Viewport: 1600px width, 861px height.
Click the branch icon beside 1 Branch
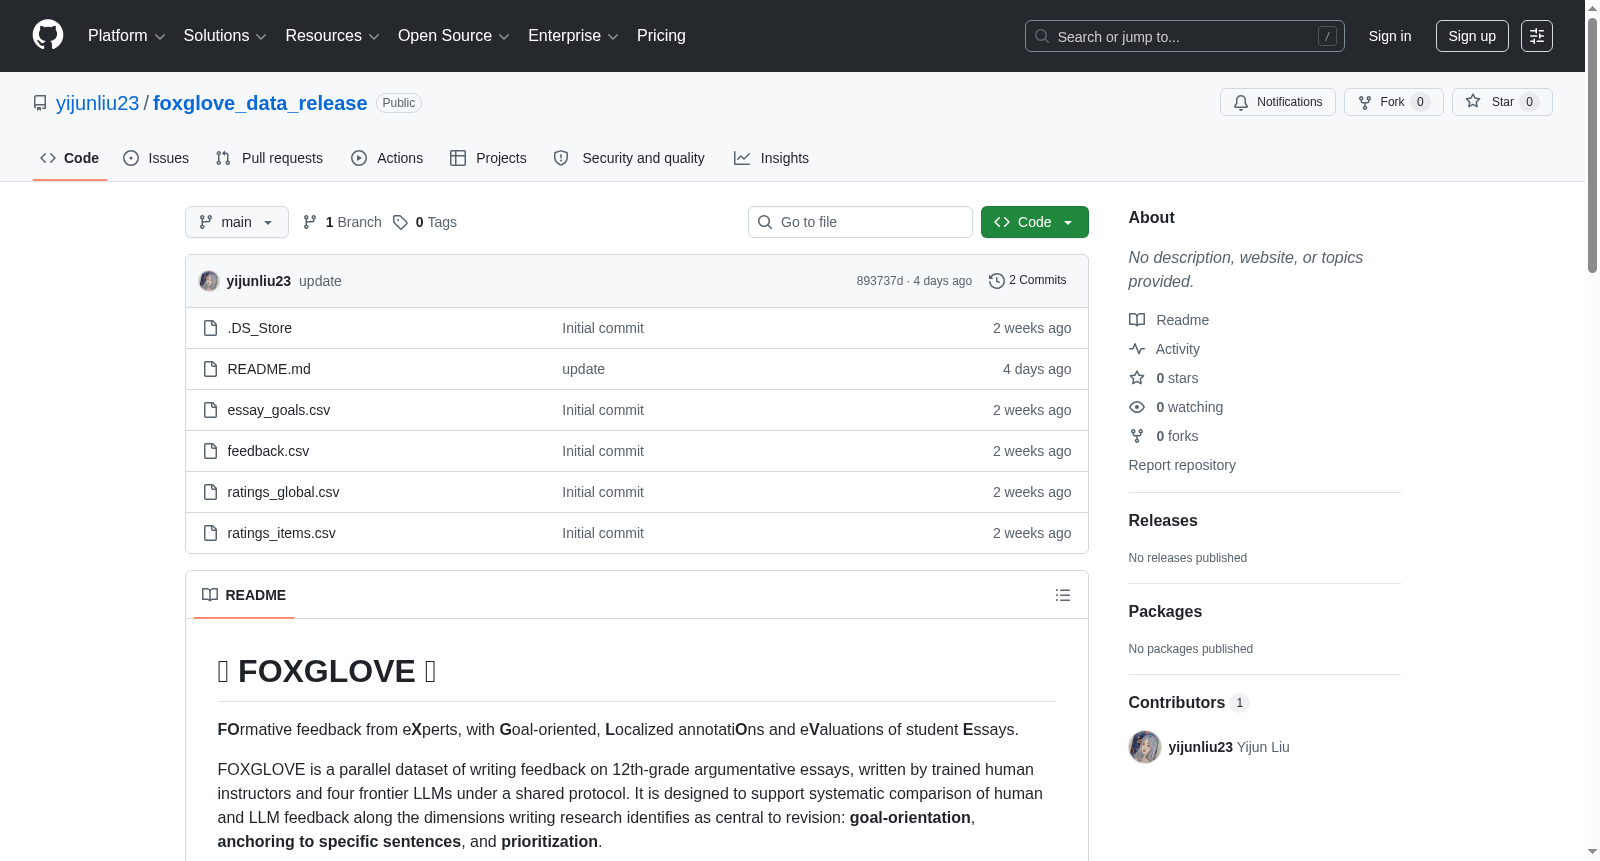coord(310,222)
